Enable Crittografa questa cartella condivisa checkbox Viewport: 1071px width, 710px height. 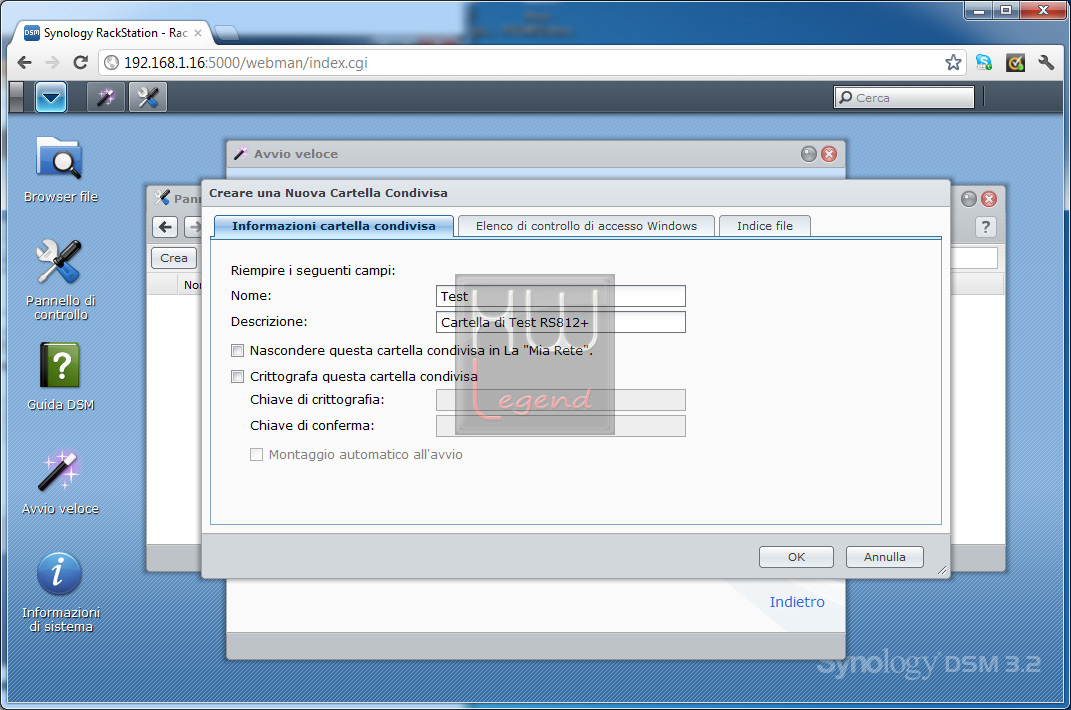(x=237, y=377)
